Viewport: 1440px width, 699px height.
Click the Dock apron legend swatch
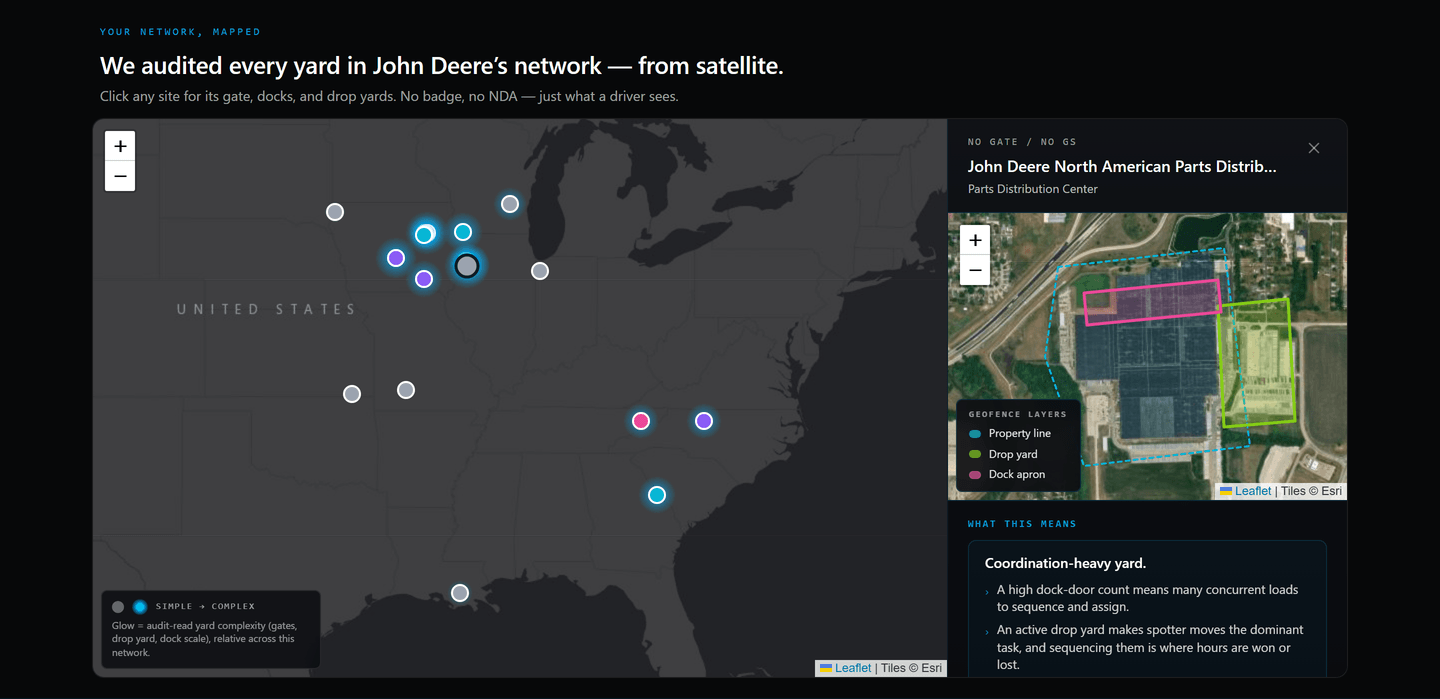975,475
